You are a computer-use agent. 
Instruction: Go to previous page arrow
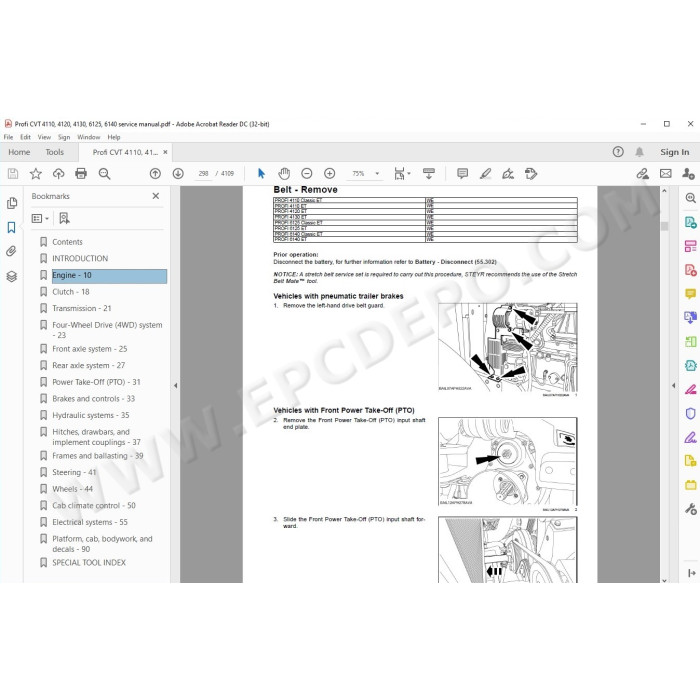pos(155,174)
